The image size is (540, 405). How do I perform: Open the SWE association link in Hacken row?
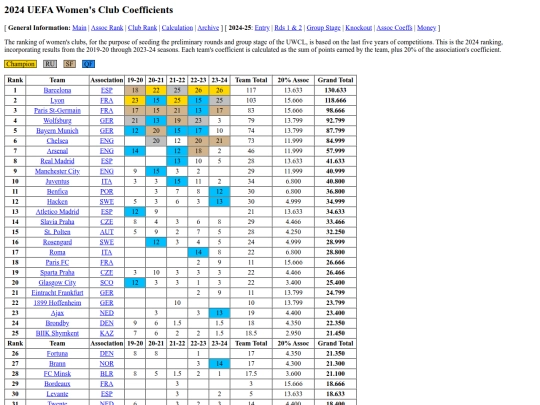[x=107, y=201]
